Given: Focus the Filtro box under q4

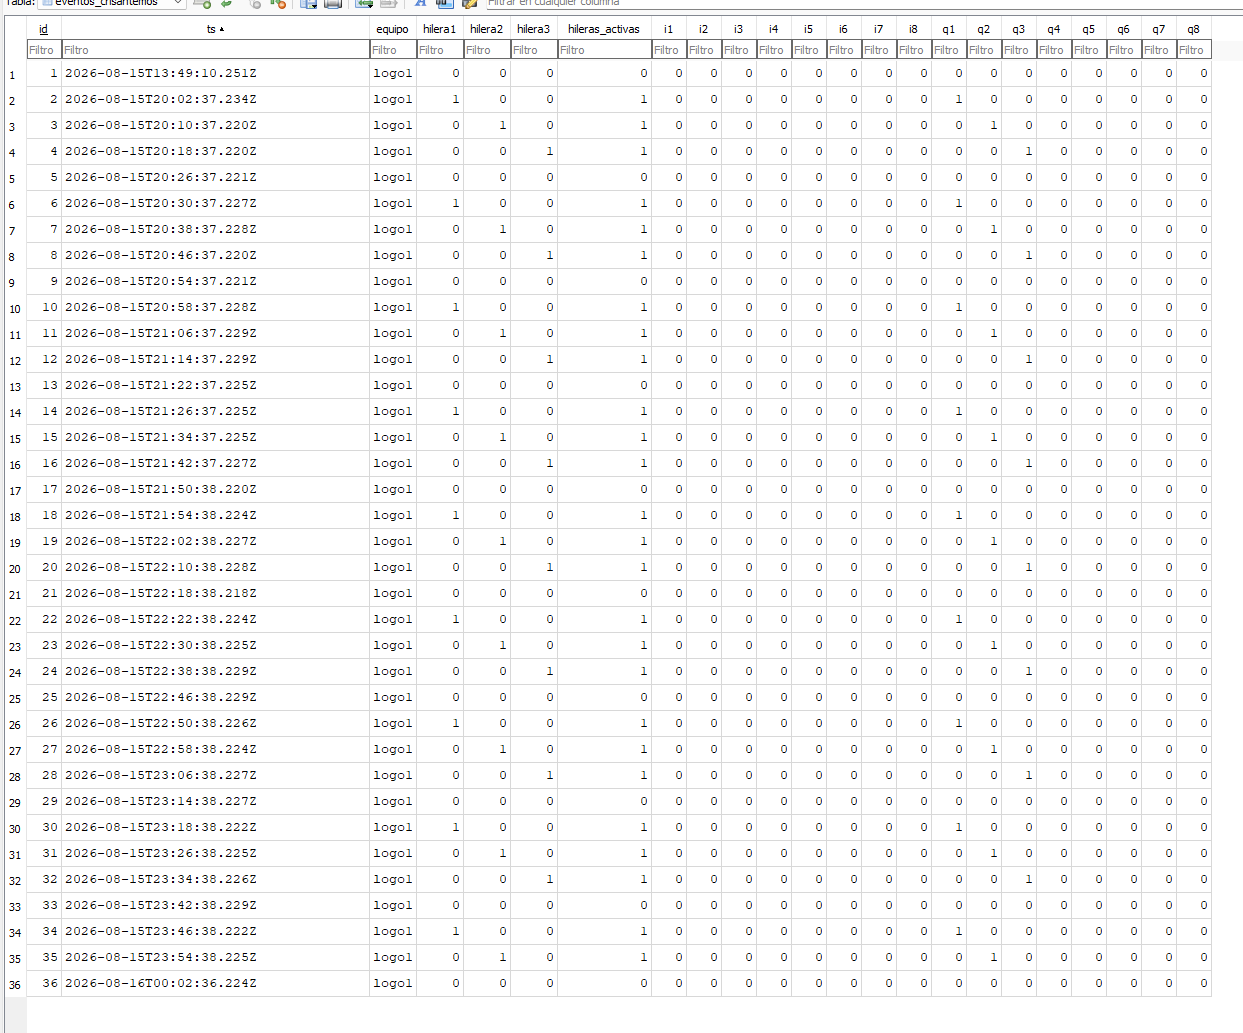Looking at the screenshot, I should pos(1054,49).
